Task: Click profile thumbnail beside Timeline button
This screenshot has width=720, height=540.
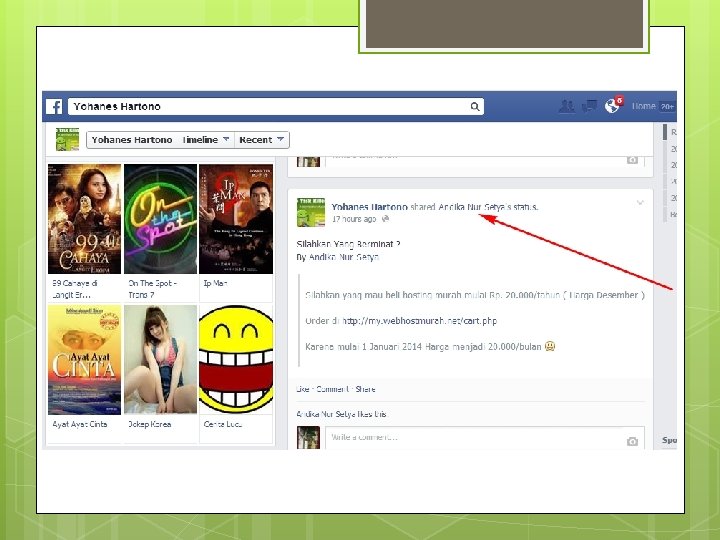Action: pyautogui.click(x=68, y=140)
